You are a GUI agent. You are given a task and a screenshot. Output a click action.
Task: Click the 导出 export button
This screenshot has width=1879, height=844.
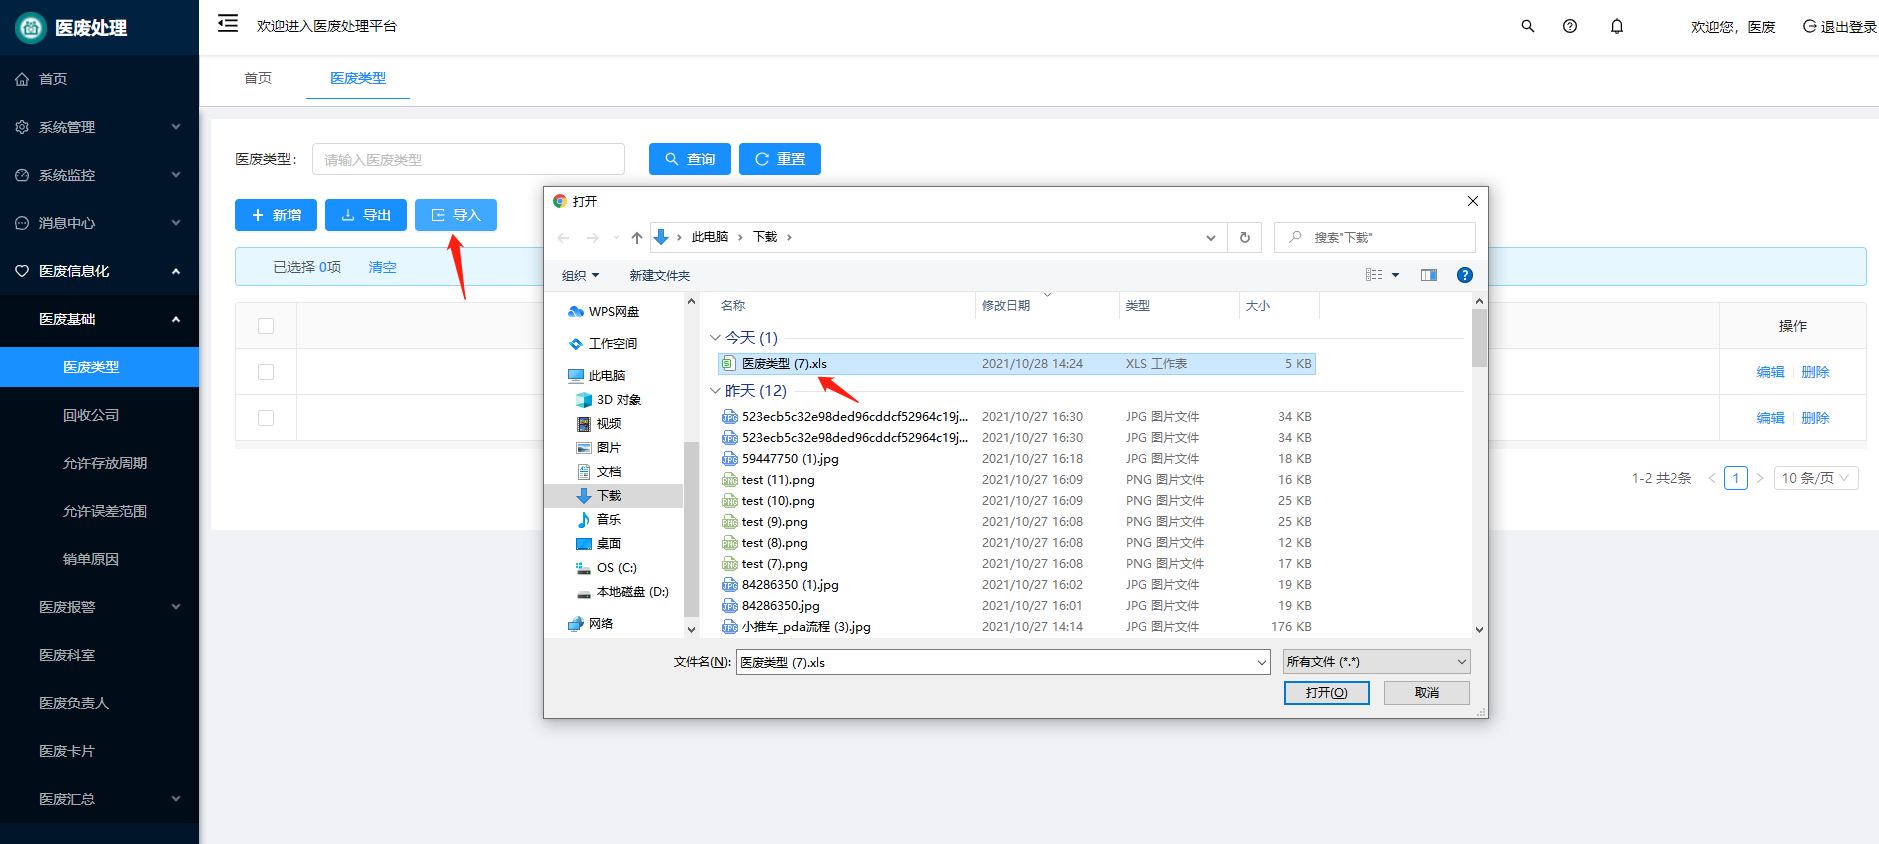pyautogui.click(x=366, y=215)
